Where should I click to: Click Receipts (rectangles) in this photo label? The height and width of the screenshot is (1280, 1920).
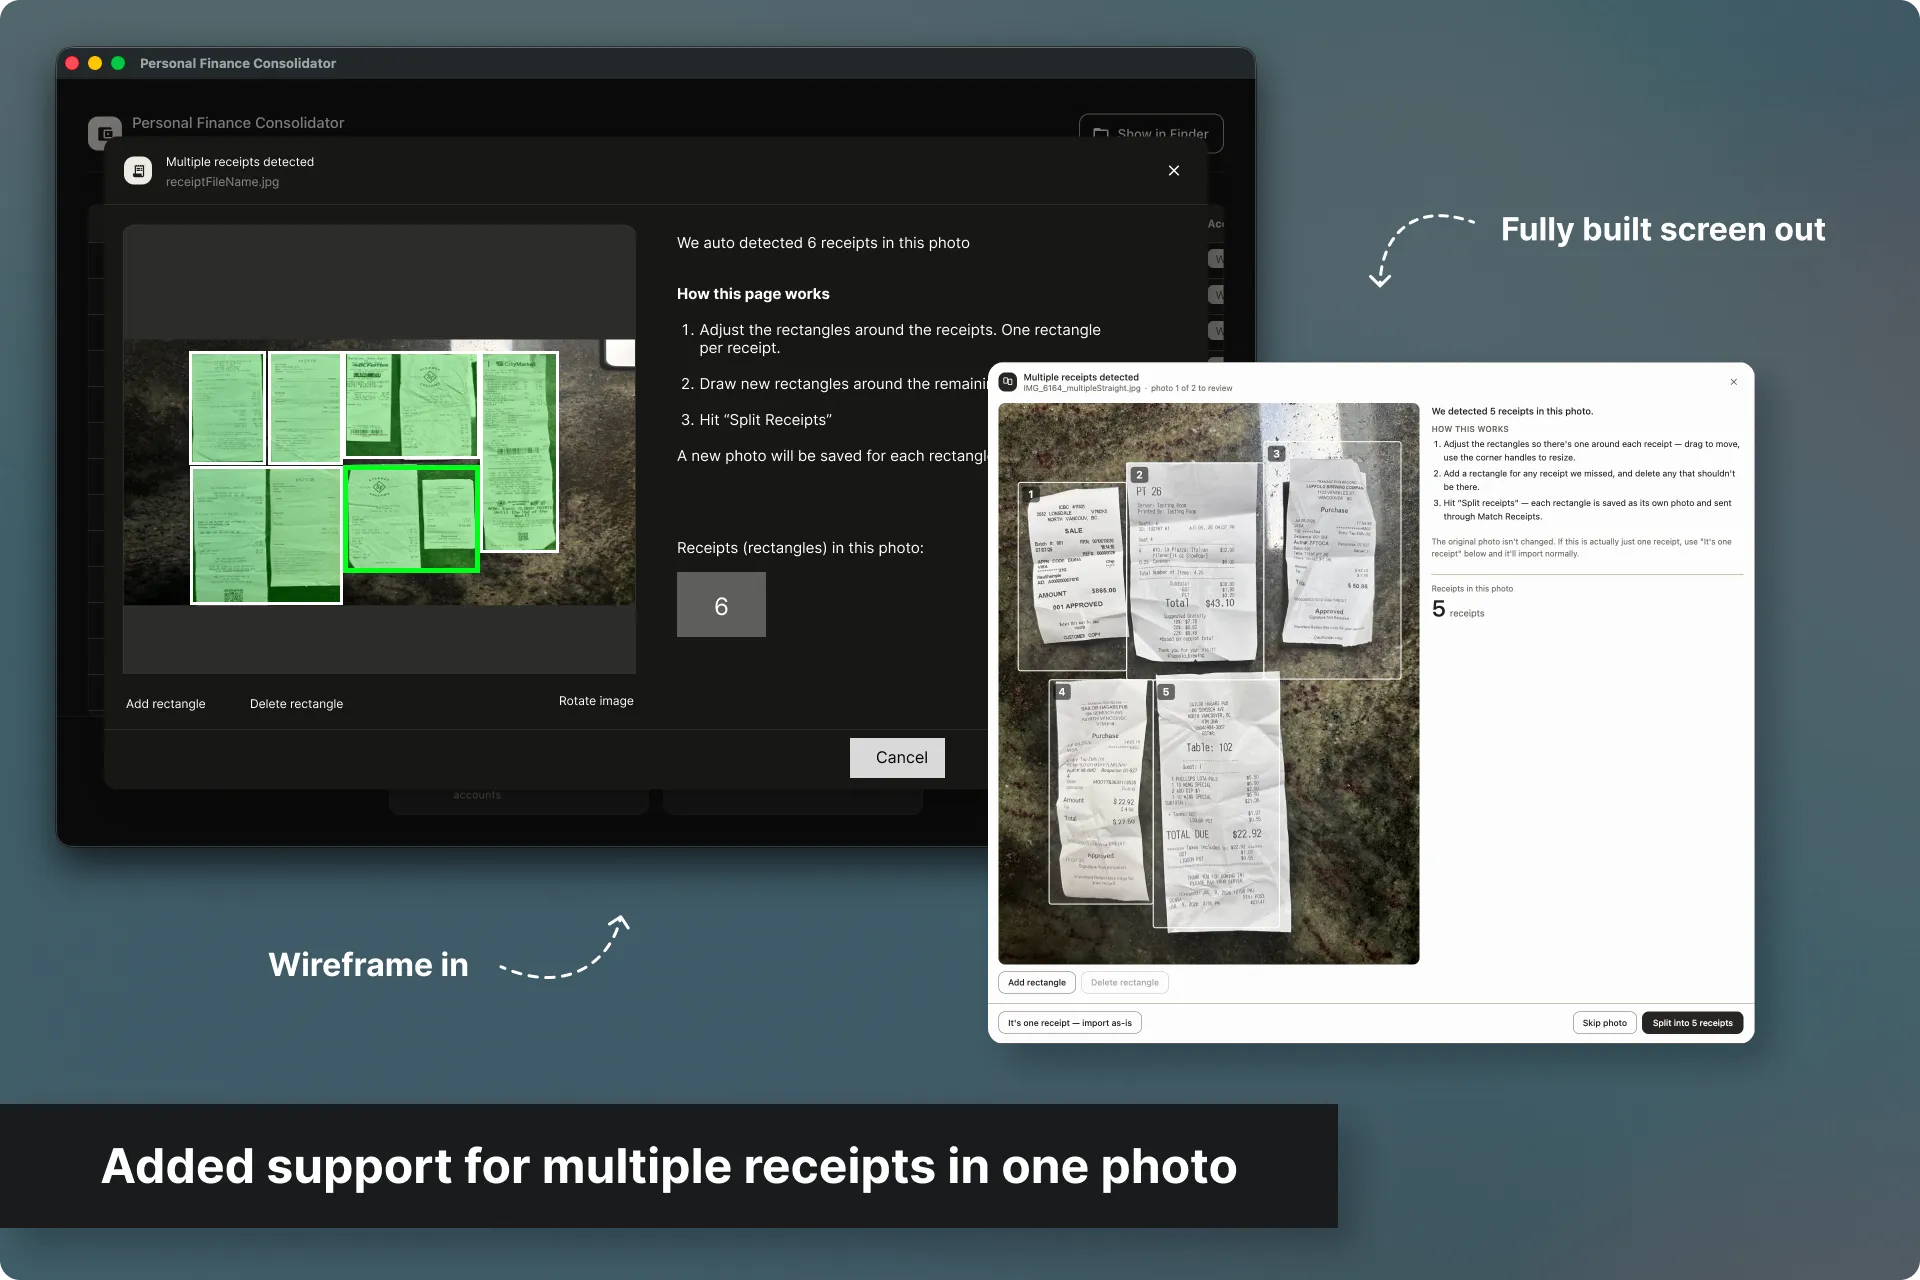[800, 548]
